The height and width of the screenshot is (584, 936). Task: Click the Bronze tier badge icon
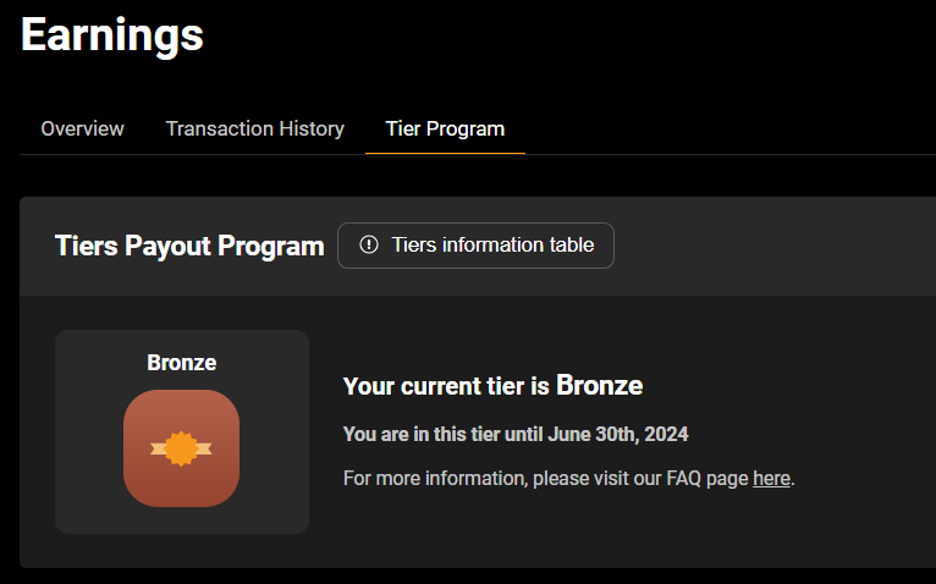point(181,448)
